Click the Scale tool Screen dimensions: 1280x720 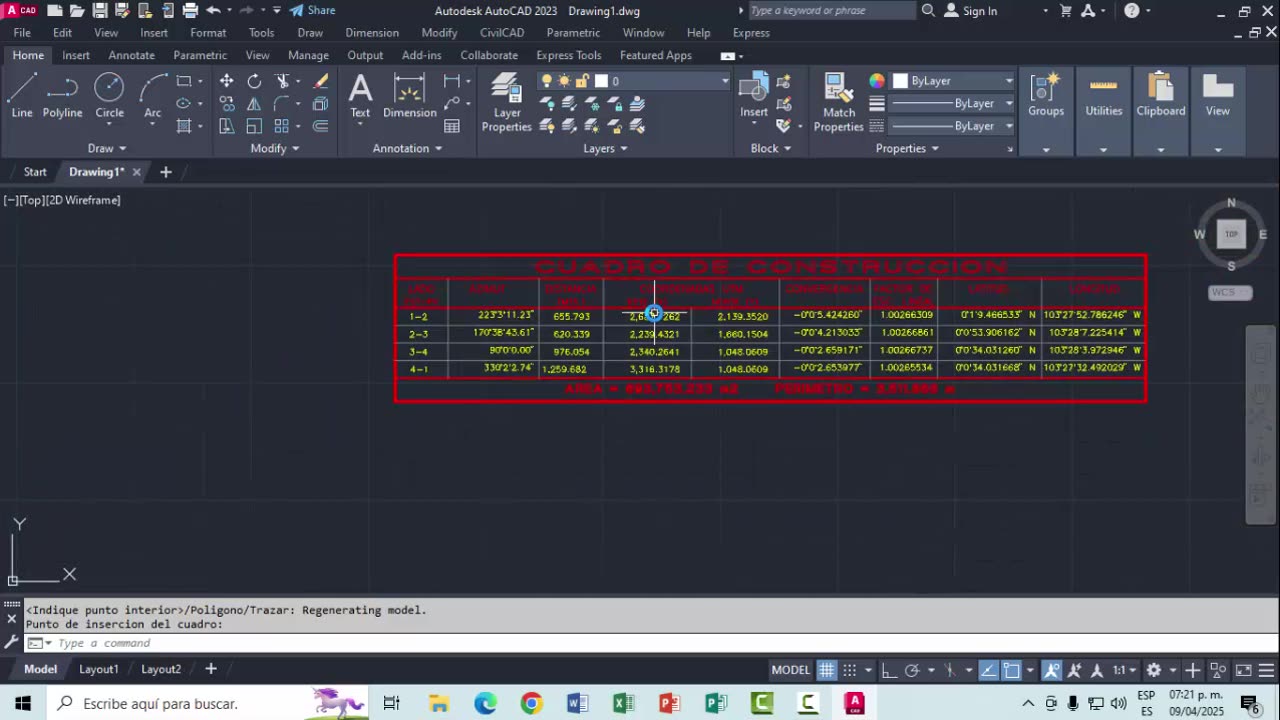click(x=254, y=126)
